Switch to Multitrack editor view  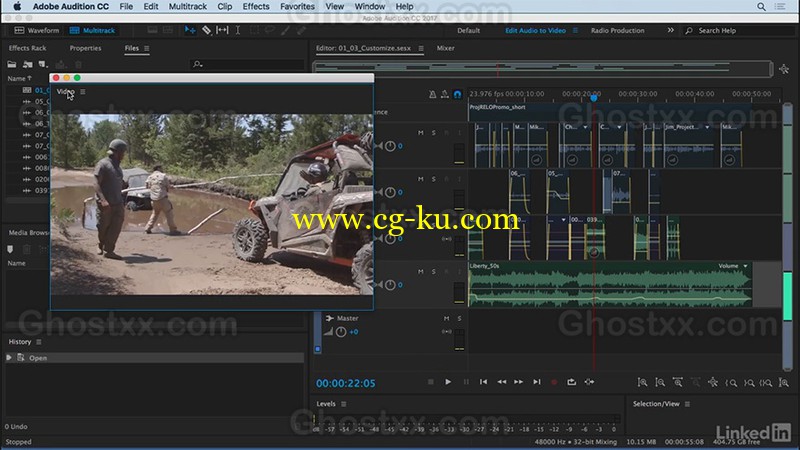(x=92, y=31)
